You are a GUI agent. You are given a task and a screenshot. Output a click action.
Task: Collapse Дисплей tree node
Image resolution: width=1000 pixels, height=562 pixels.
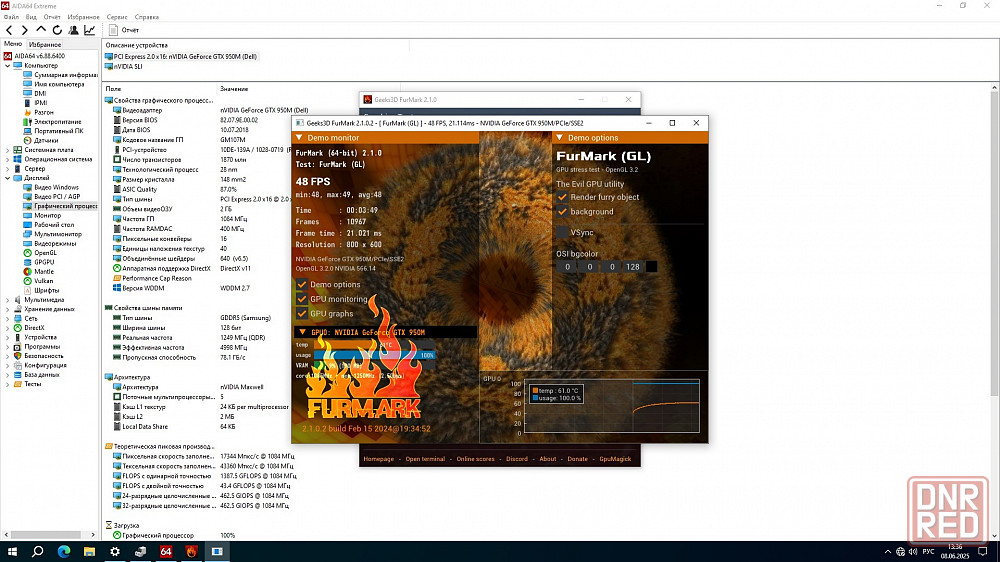tap(8, 178)
